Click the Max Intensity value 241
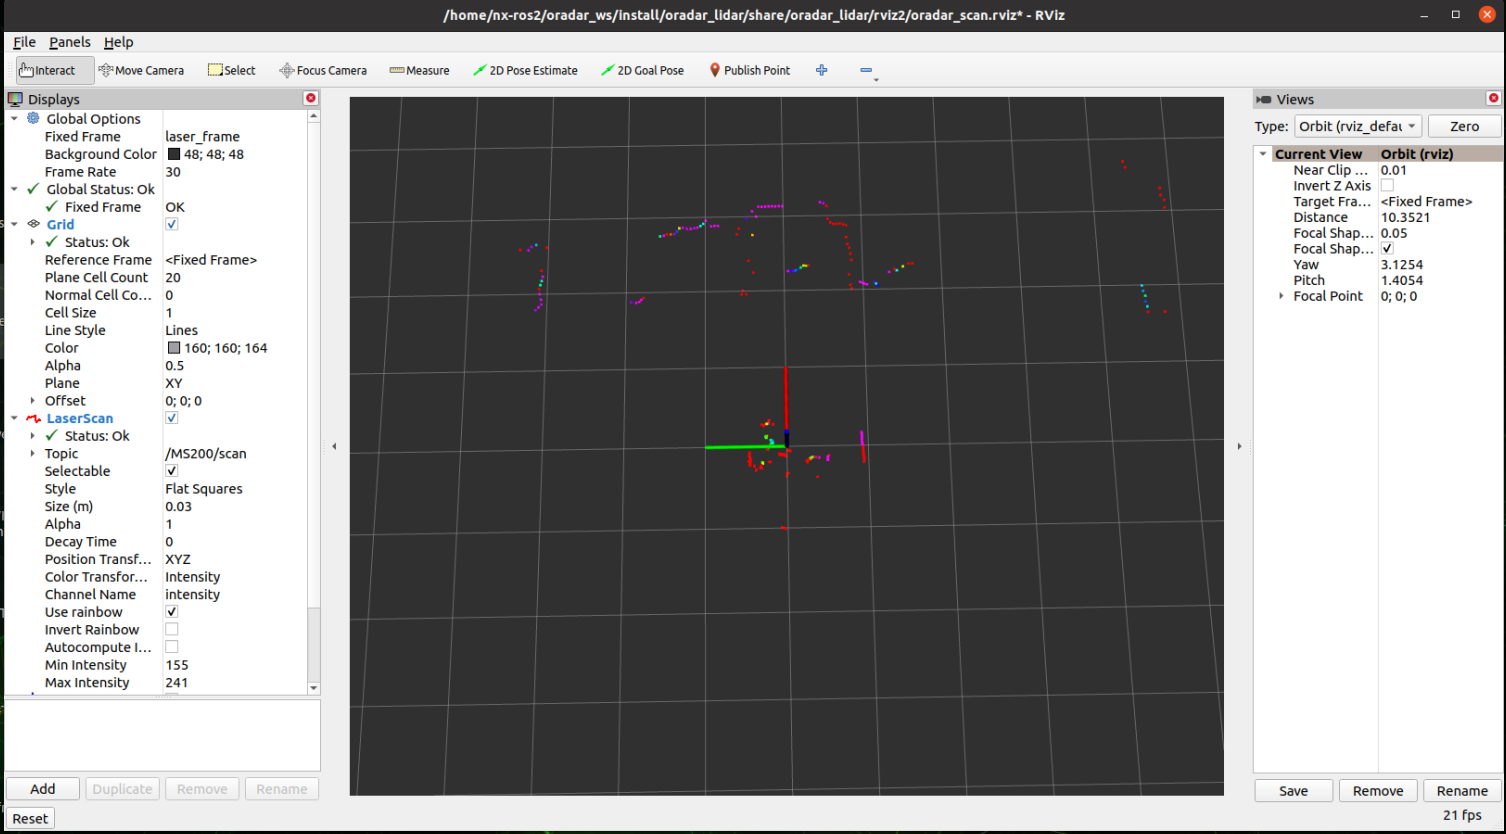Image resolution: width=1506 pixels, height=834 pixels. [x=176, y=683]
